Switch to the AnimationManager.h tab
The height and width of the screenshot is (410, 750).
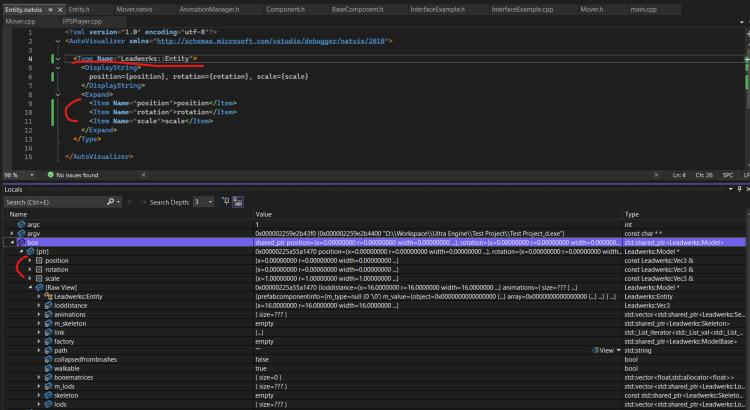click(x=208, y=8)
